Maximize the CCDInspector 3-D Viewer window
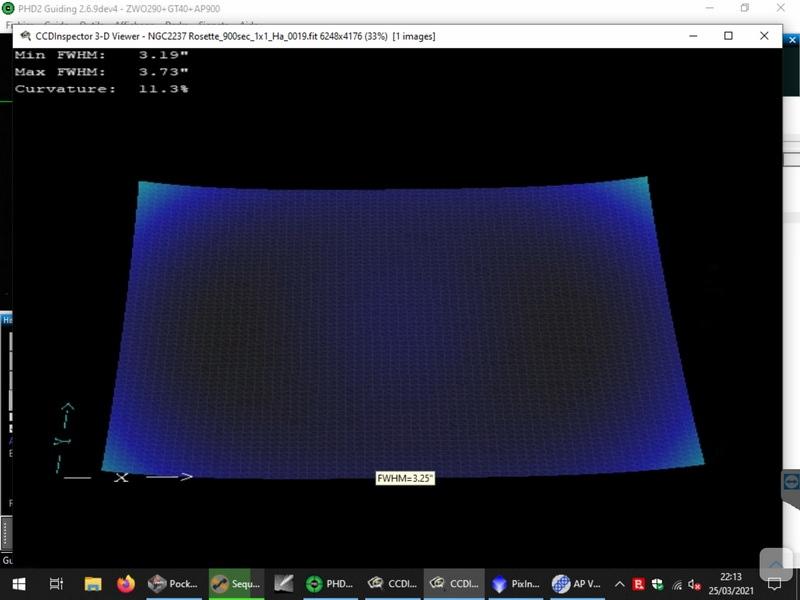The width and height of the screenshot is (800, 600). coord(729,36)
